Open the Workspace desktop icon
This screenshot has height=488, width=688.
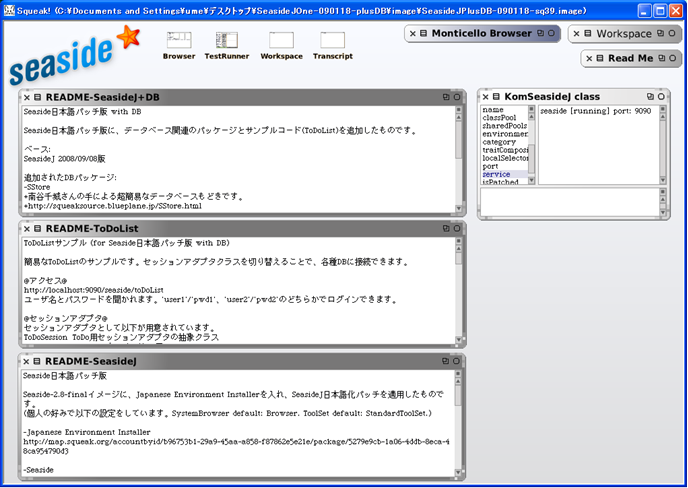pyautogui.click(x=281, y=45)
